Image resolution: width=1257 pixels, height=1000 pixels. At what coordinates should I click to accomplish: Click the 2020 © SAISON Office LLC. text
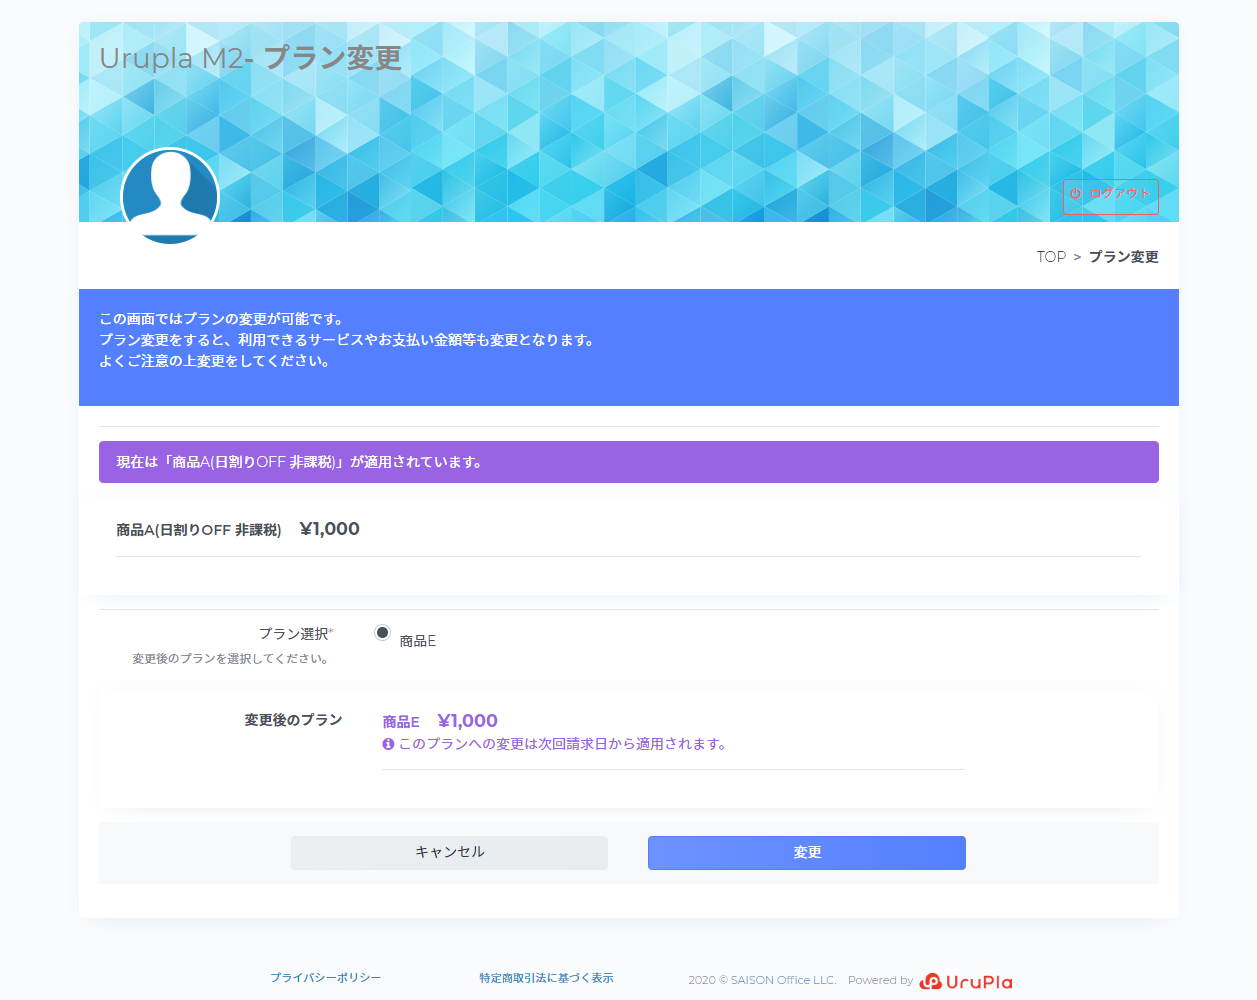coord(762,980)
